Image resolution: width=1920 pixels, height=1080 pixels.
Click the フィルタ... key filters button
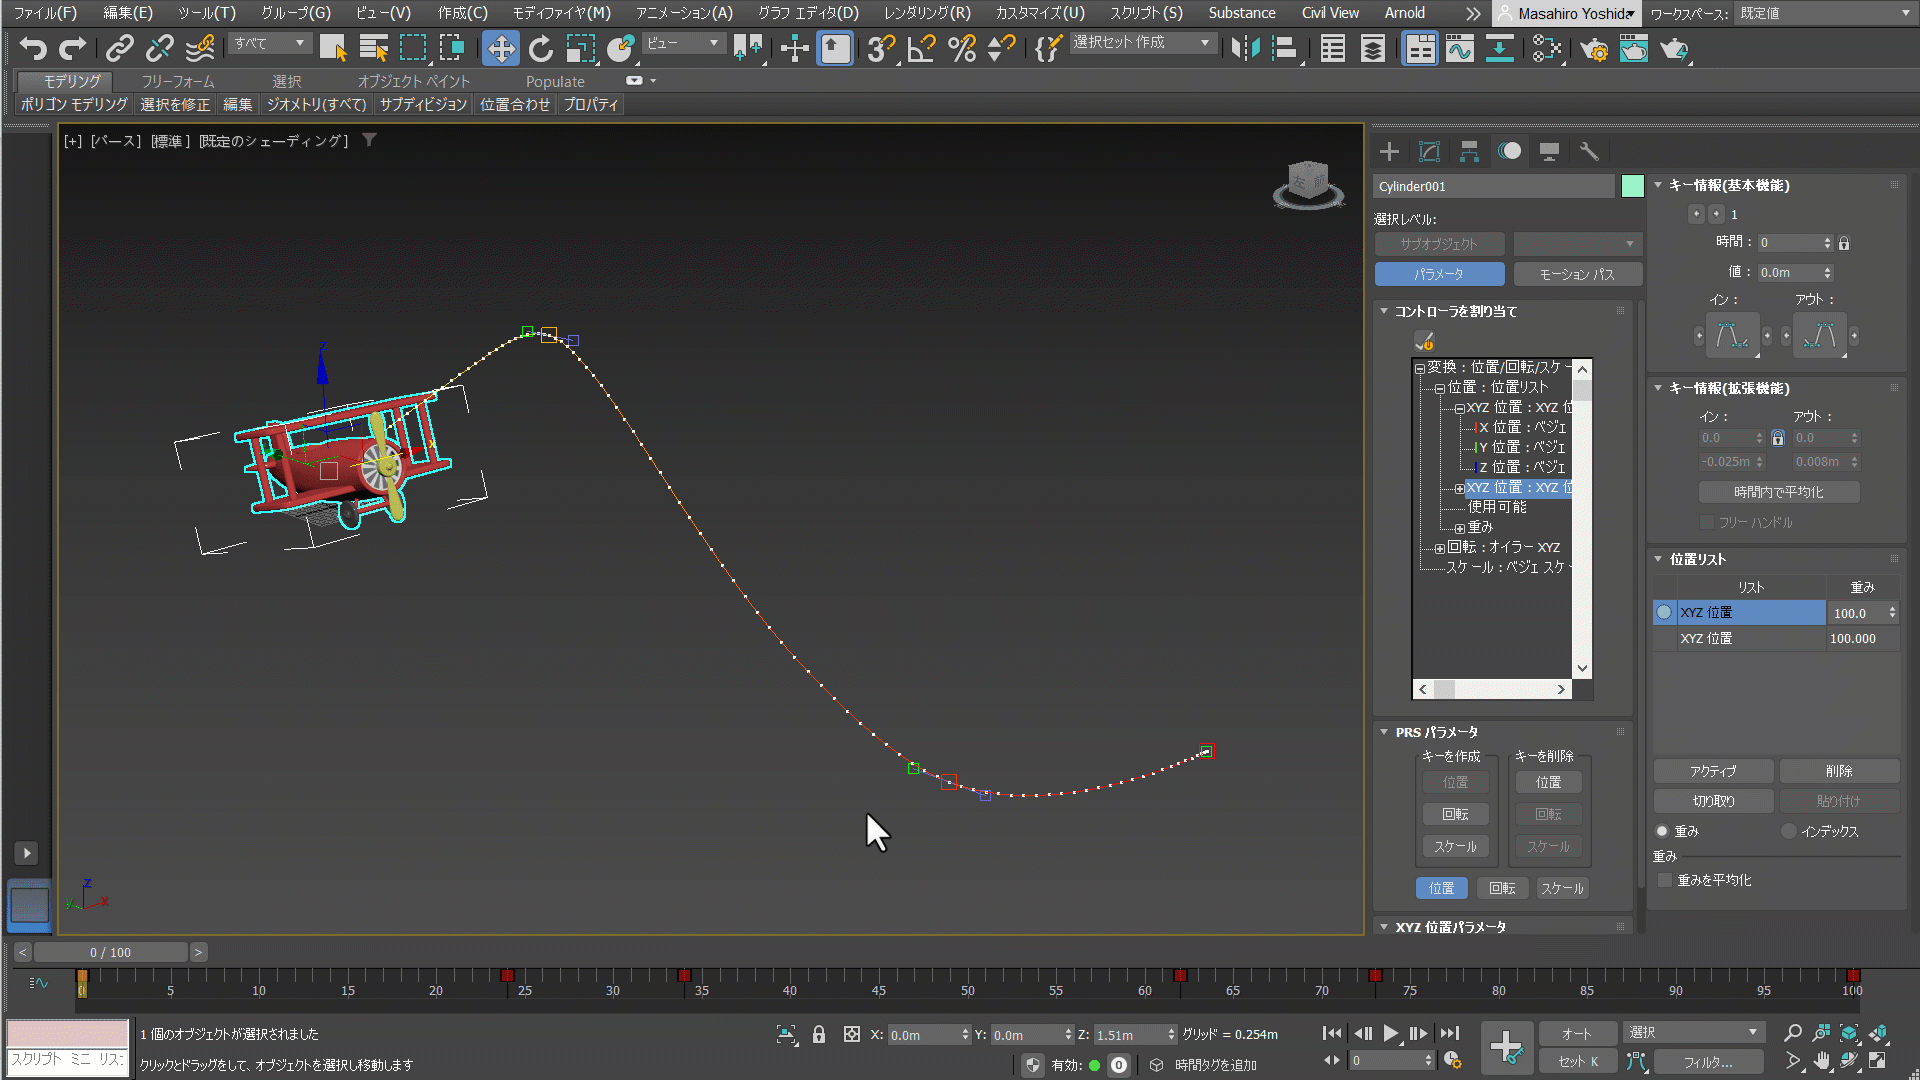coord(1706,1062)
